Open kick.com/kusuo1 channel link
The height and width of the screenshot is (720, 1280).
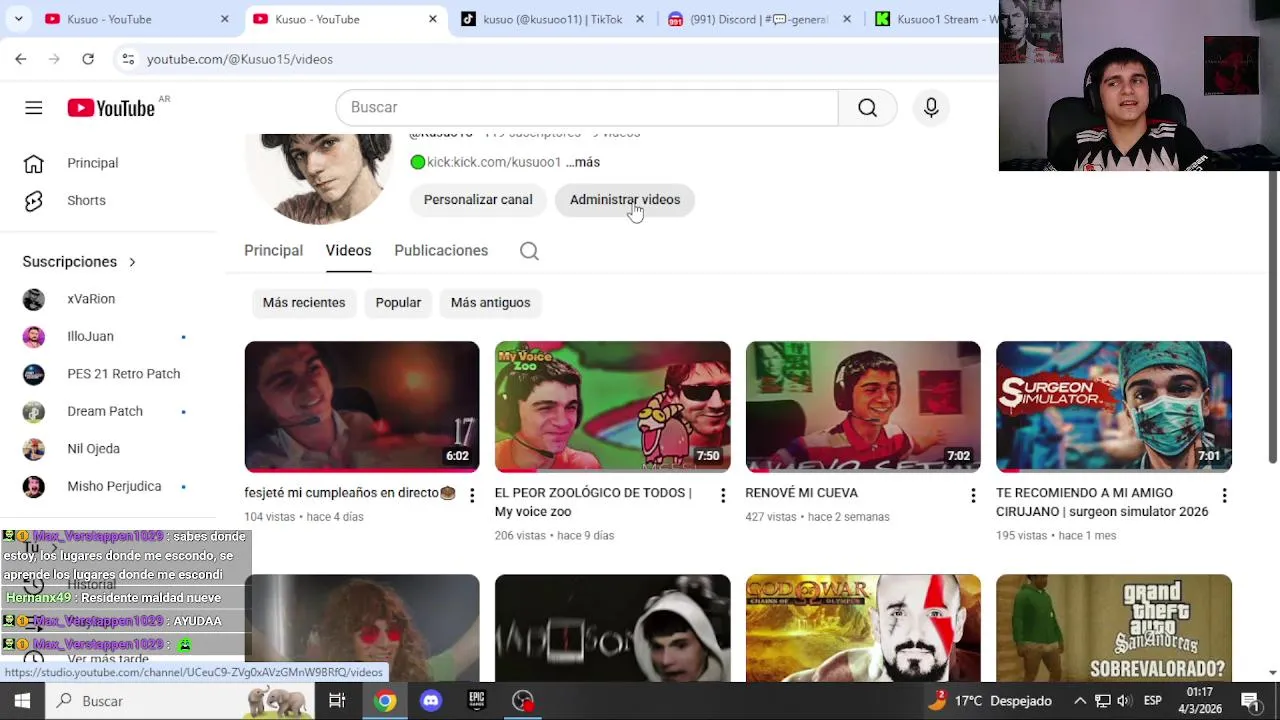[x=494, y=162]
